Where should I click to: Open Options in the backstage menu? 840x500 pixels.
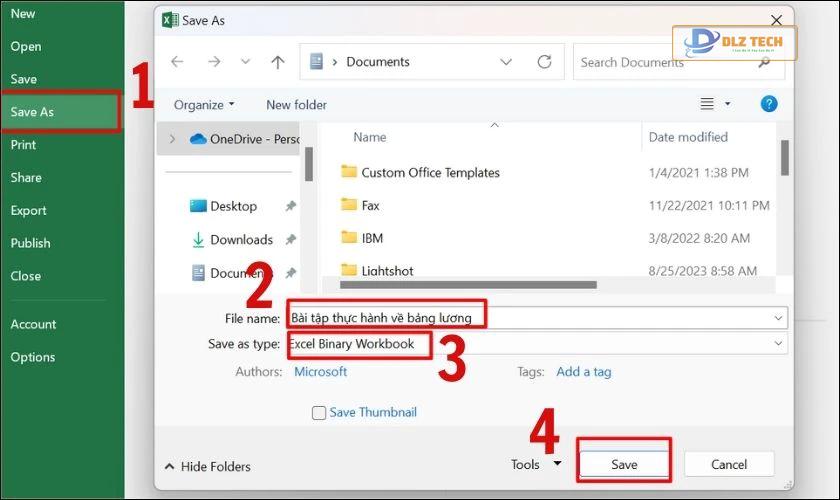pos(33,357)
